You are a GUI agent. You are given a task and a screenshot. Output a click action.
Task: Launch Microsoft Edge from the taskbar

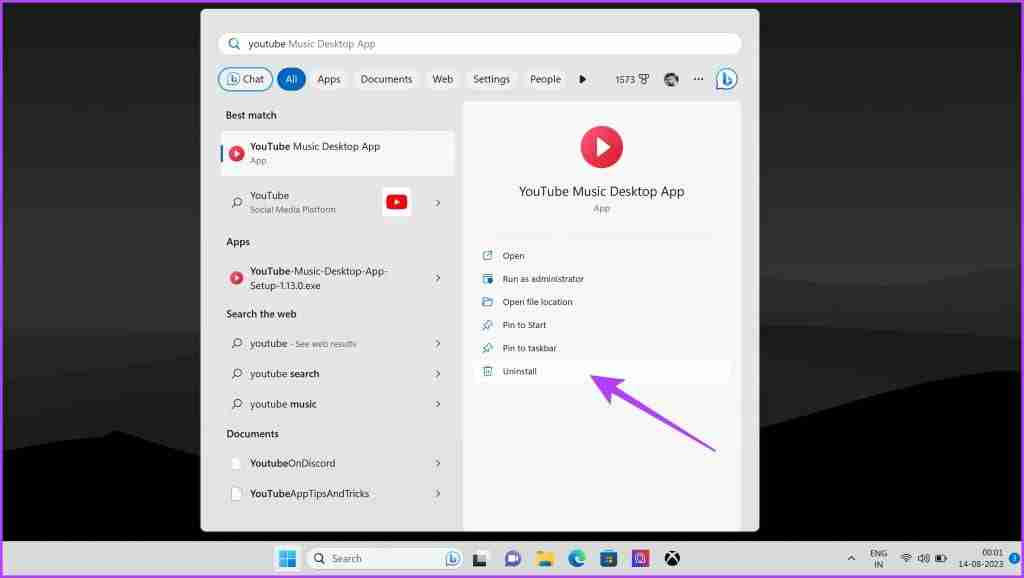(577, 558)
